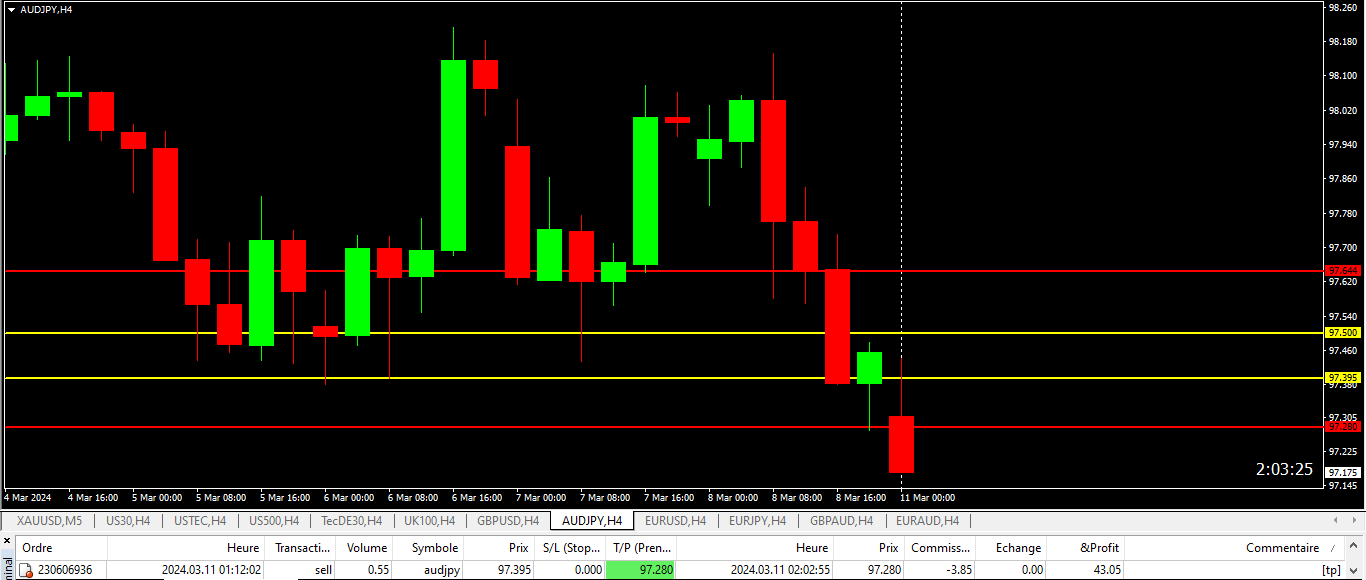Click the 11 Mar 00:00 time axis marker
Viewport: 1366px width, 580px height.
[x=927, y=497]
